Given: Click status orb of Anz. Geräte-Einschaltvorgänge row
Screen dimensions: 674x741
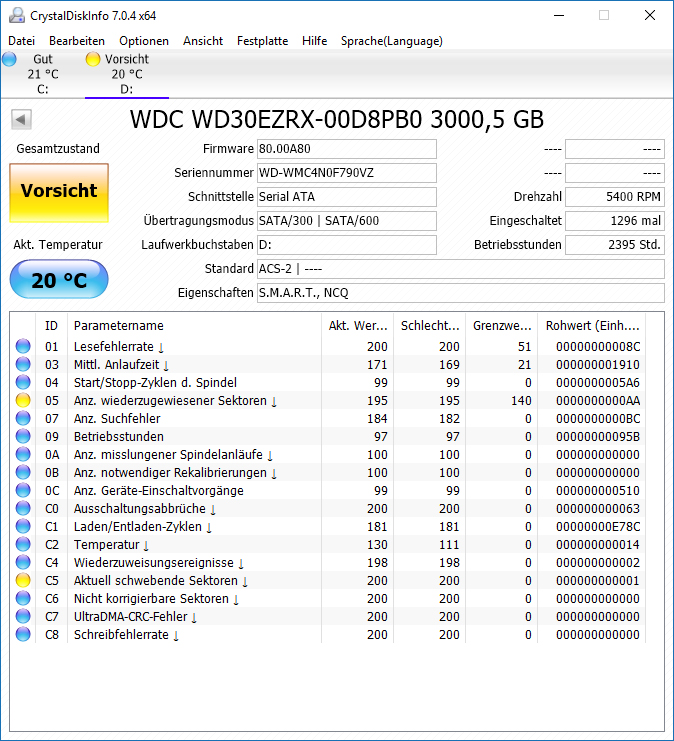Looking at the screenshot, I should point(23,490).
